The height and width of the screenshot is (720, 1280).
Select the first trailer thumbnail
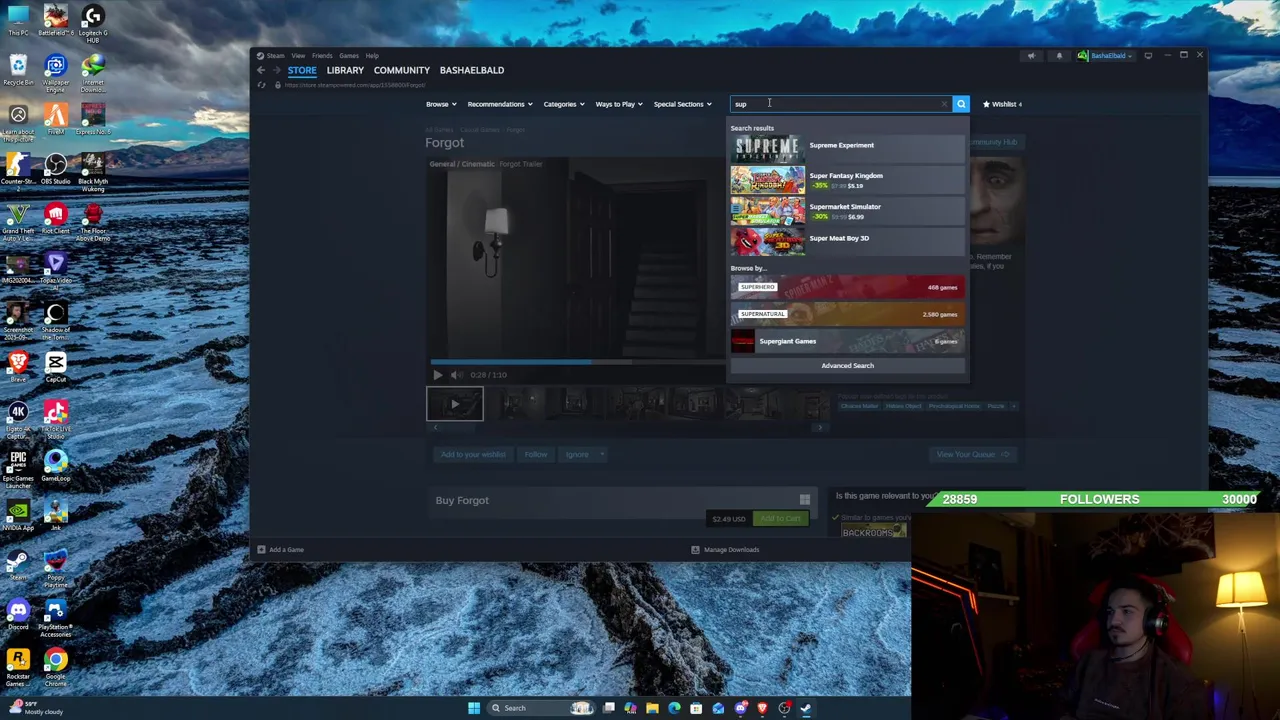(455, 404)
